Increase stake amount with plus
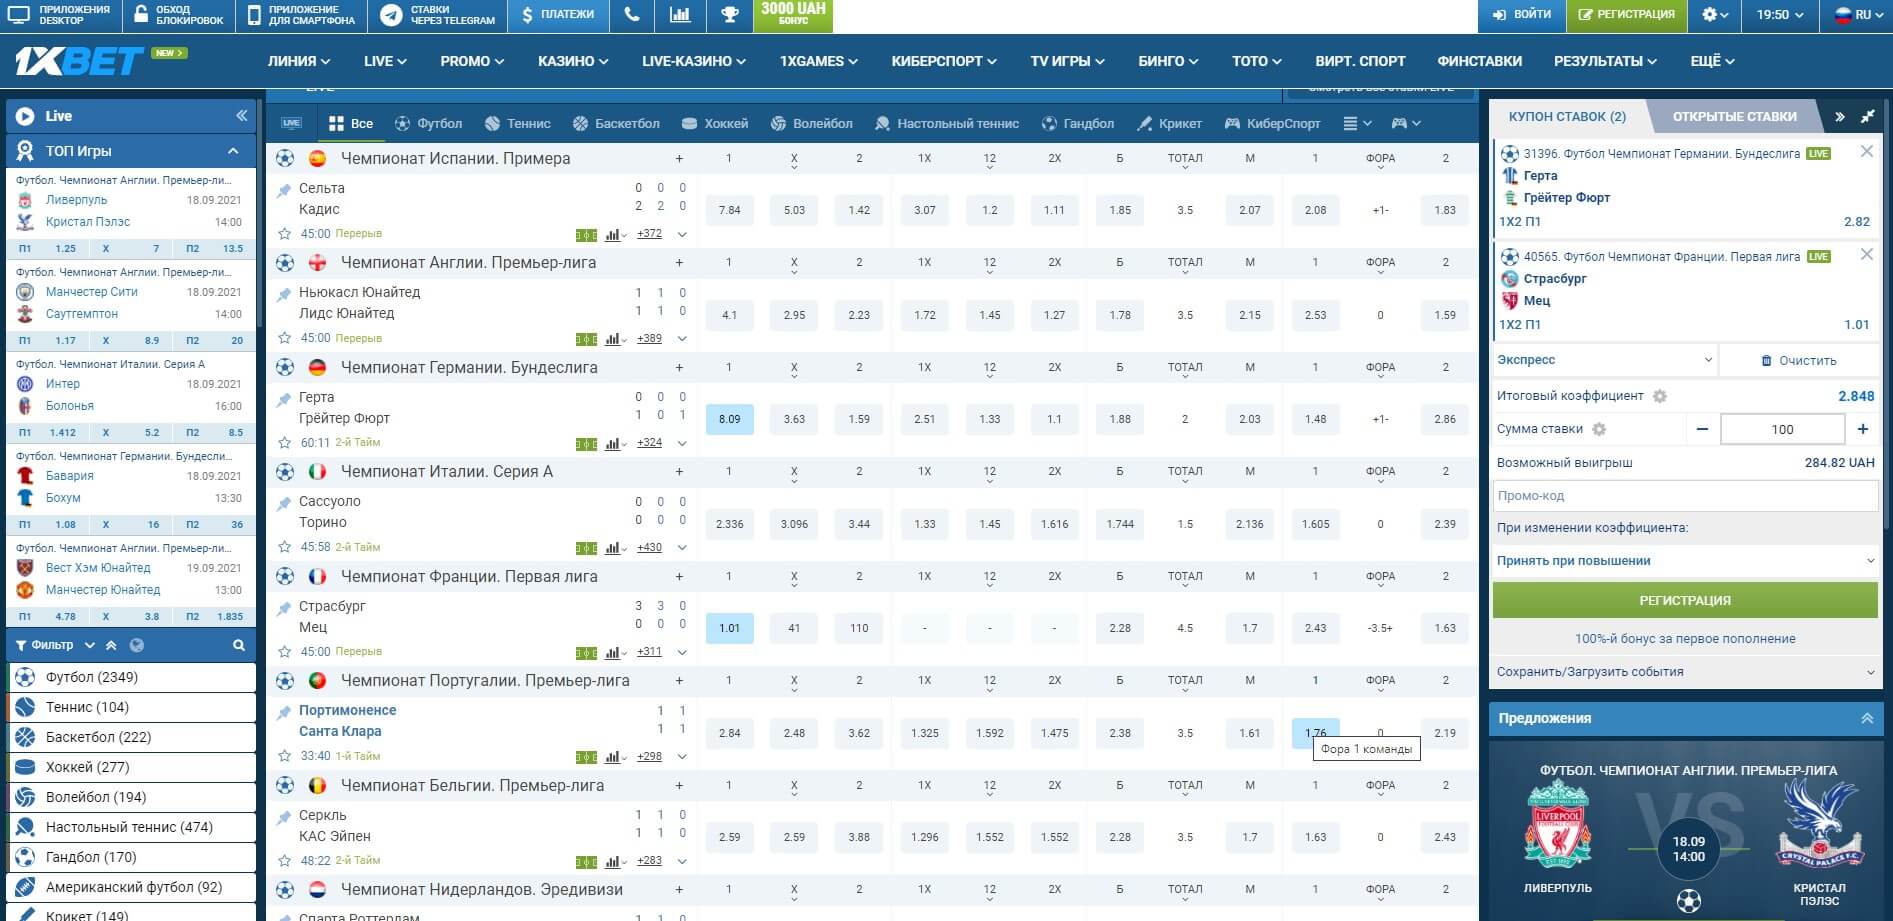1893x921 pixels. [x=1863, y=429]
